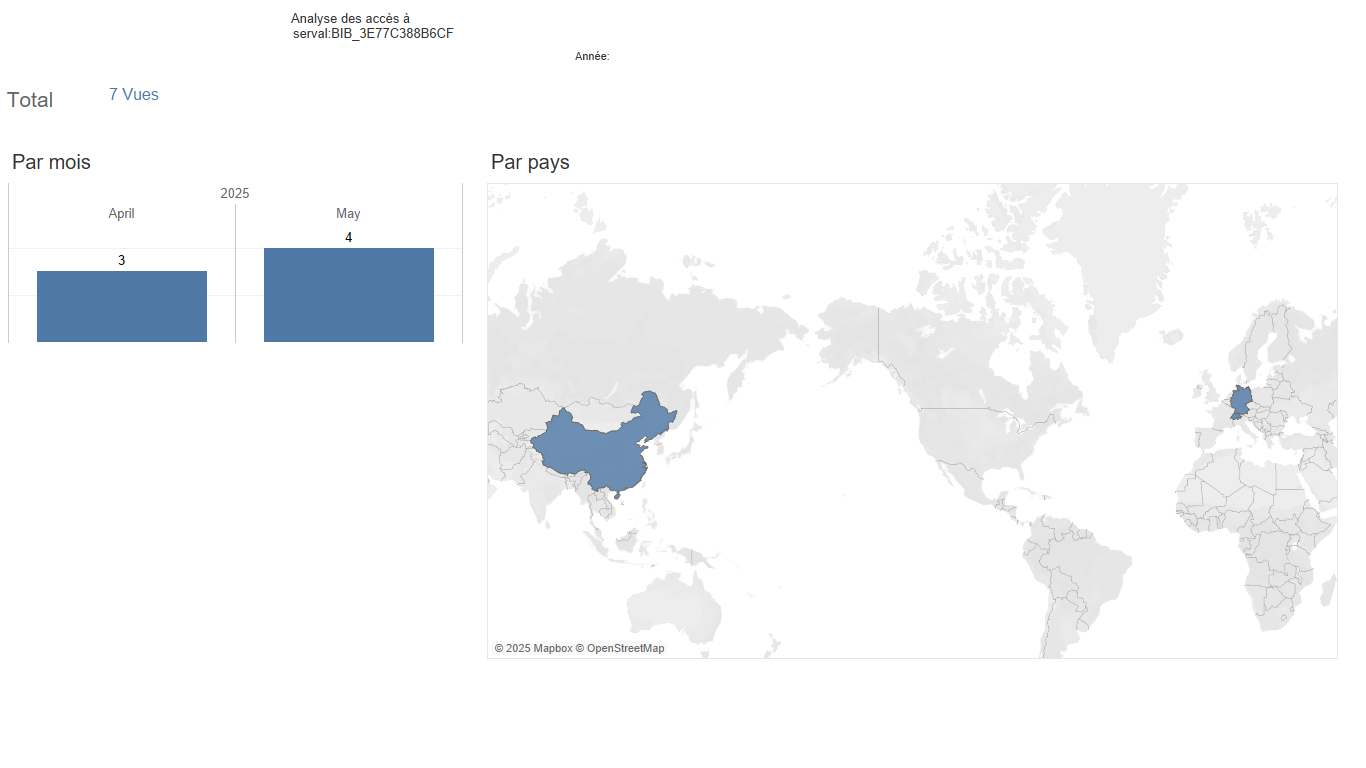The width and height of the screenshot is (1366, 768).
Task: Click the value label 4 above May
Action: (x=348, y=237)
